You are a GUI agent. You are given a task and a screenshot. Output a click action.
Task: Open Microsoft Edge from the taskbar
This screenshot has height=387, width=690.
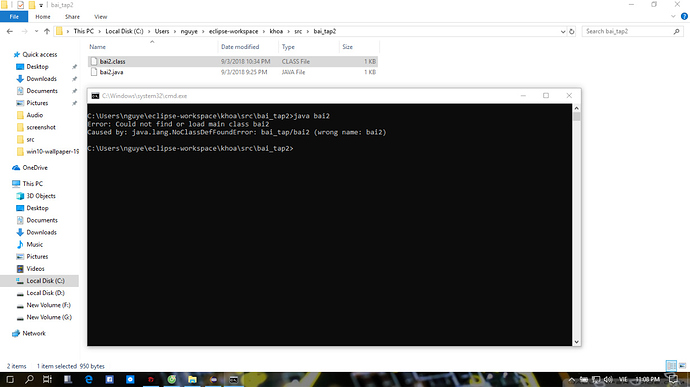(x=89, y=379)
